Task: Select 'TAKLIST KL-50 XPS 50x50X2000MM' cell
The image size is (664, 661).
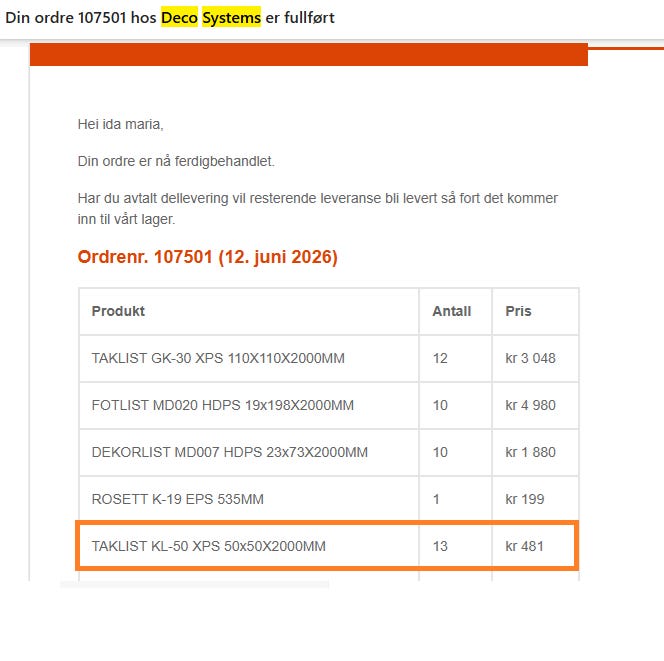Action: pyautogui.click(x=249, y=546)
